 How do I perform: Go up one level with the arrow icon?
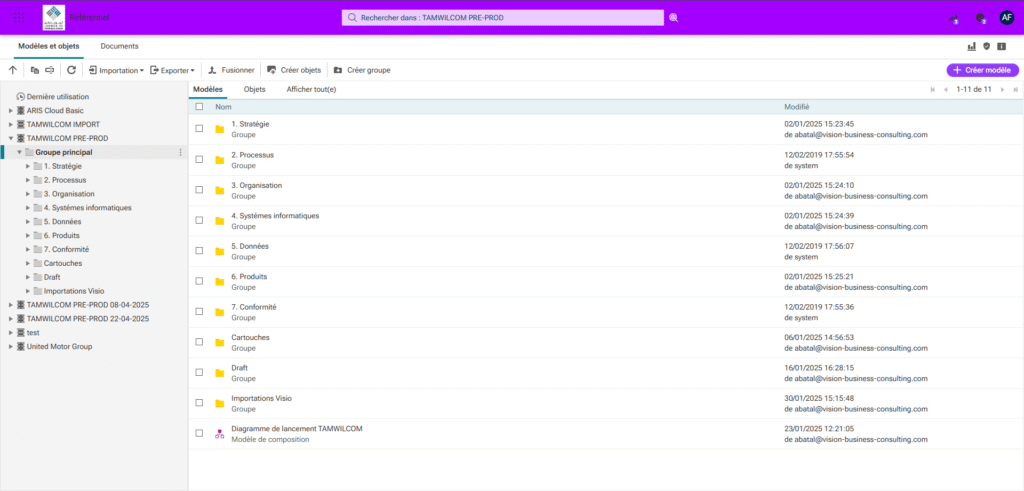point(12,70)
